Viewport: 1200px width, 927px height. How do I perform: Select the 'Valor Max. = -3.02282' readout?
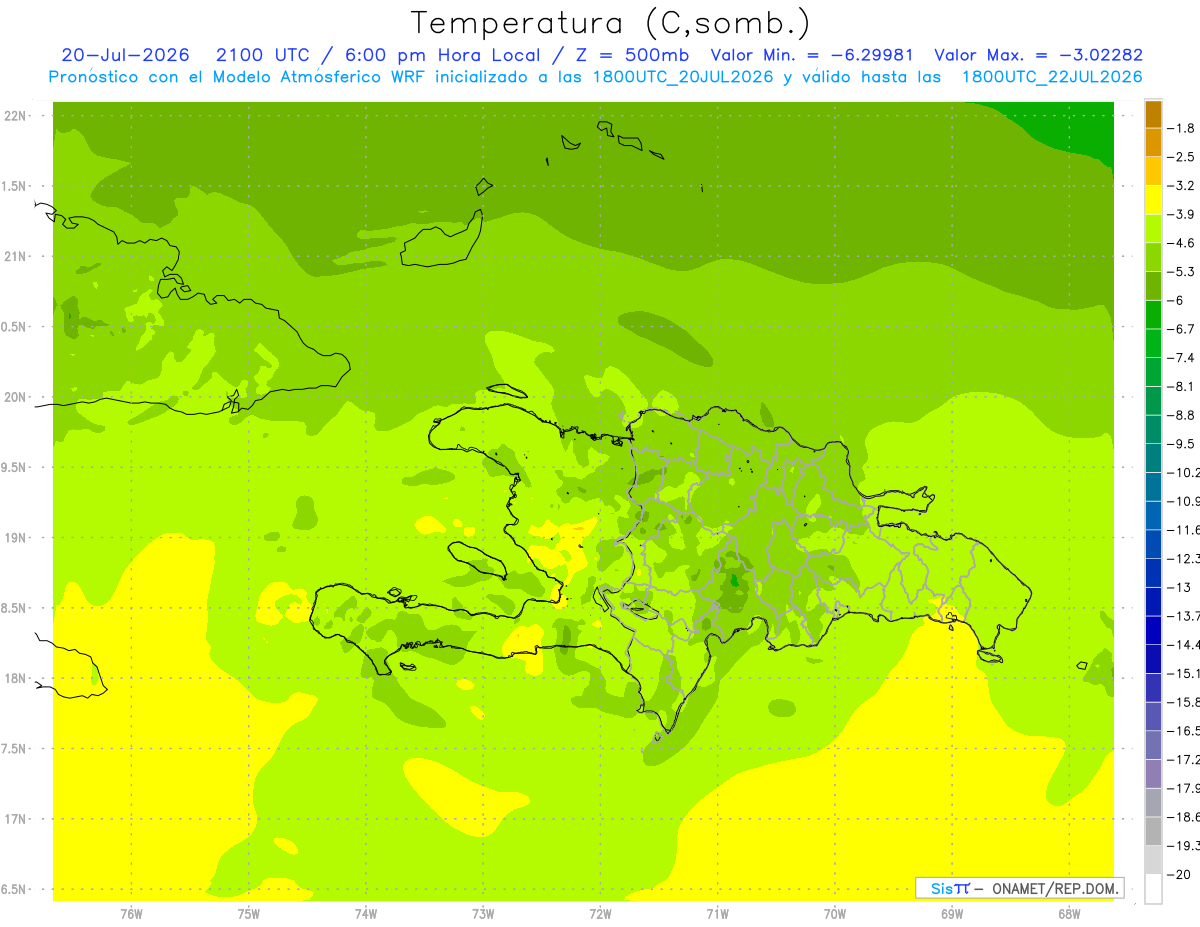[1038, 55]
